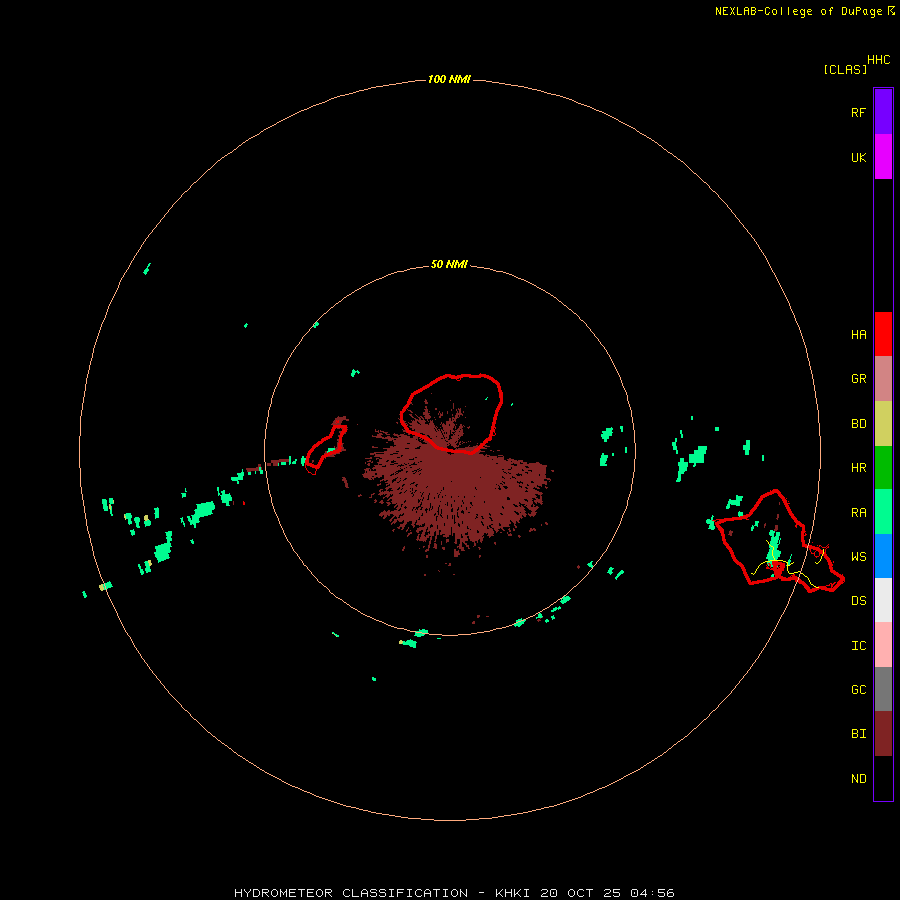This screenshot has width=900, height=900.
Task: Click the GC legend label
Action: tap(858, 689)
